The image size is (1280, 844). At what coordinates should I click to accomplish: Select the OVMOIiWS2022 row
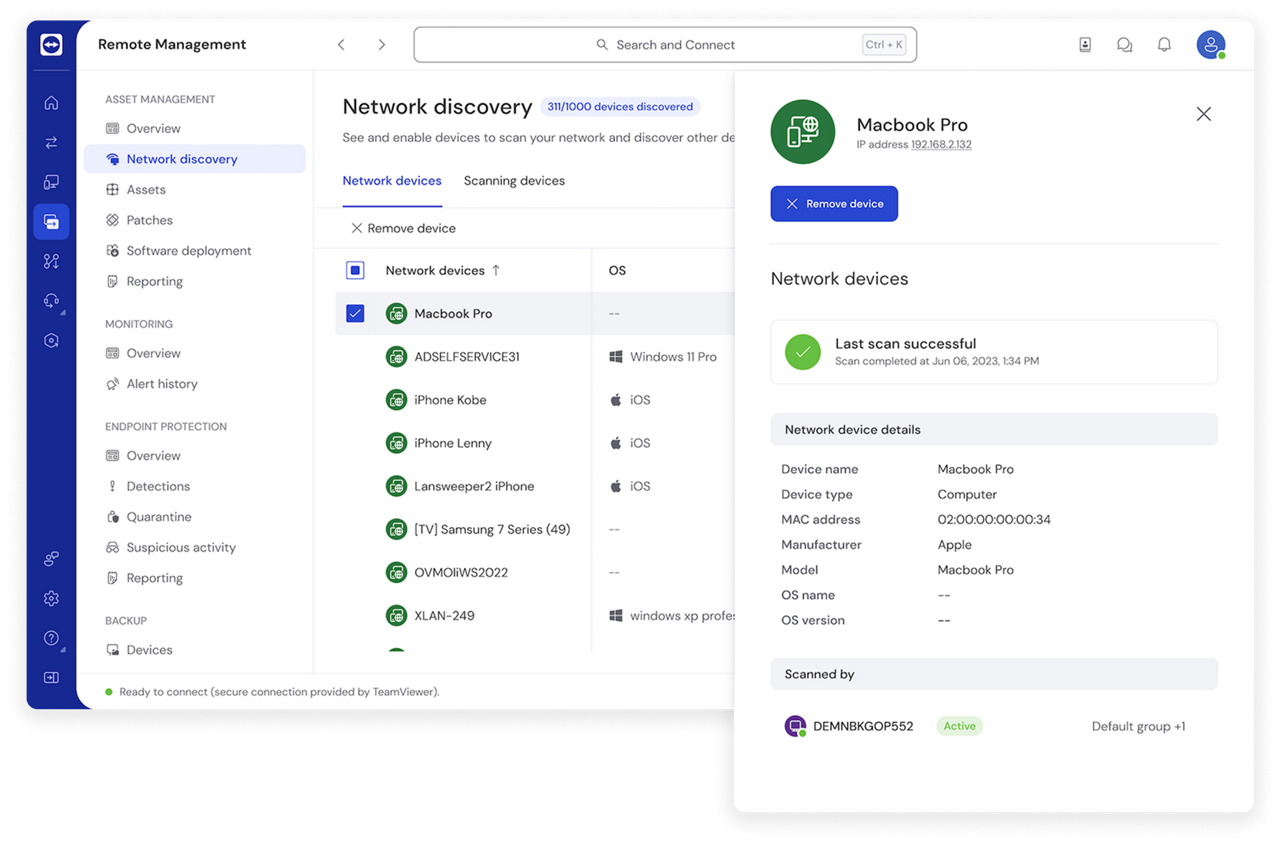tap(535, 572)
